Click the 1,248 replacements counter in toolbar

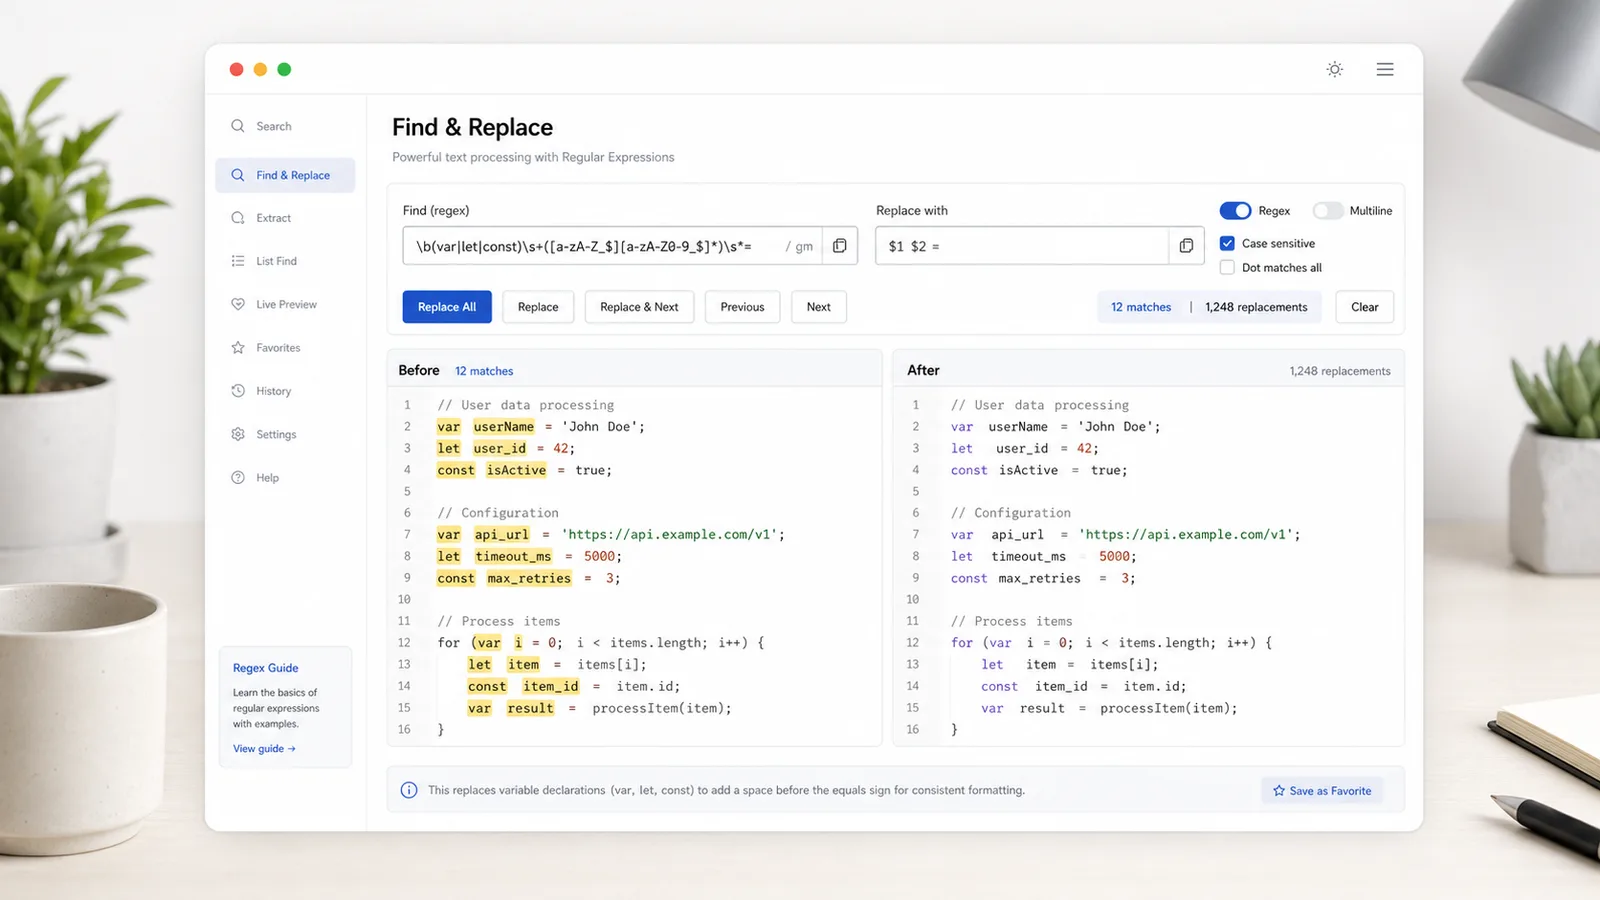[1256, 307]
